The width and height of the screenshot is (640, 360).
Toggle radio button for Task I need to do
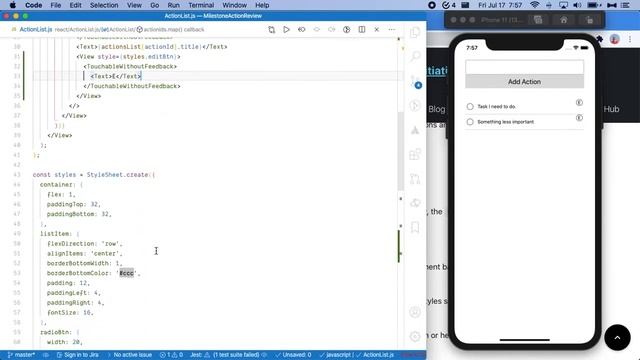point(470,107)
